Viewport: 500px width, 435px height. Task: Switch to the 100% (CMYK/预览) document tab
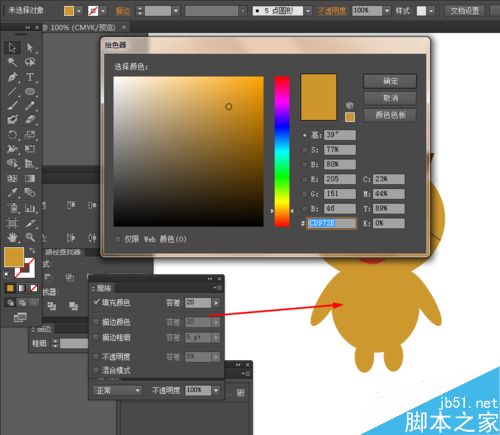tap(82, 27)
